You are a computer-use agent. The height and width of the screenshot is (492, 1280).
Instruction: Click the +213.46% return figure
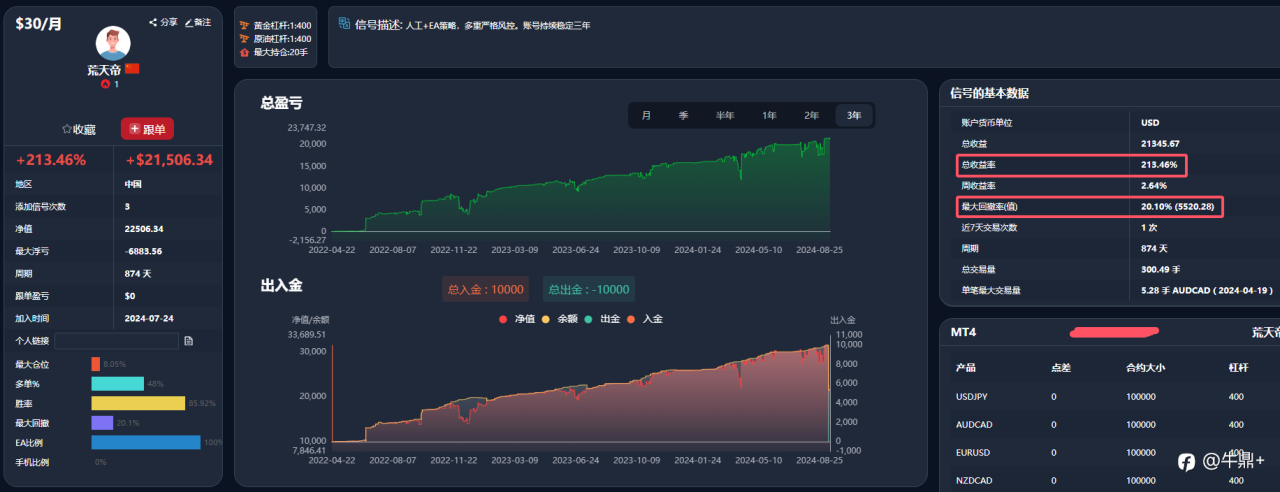coord(51,160)
